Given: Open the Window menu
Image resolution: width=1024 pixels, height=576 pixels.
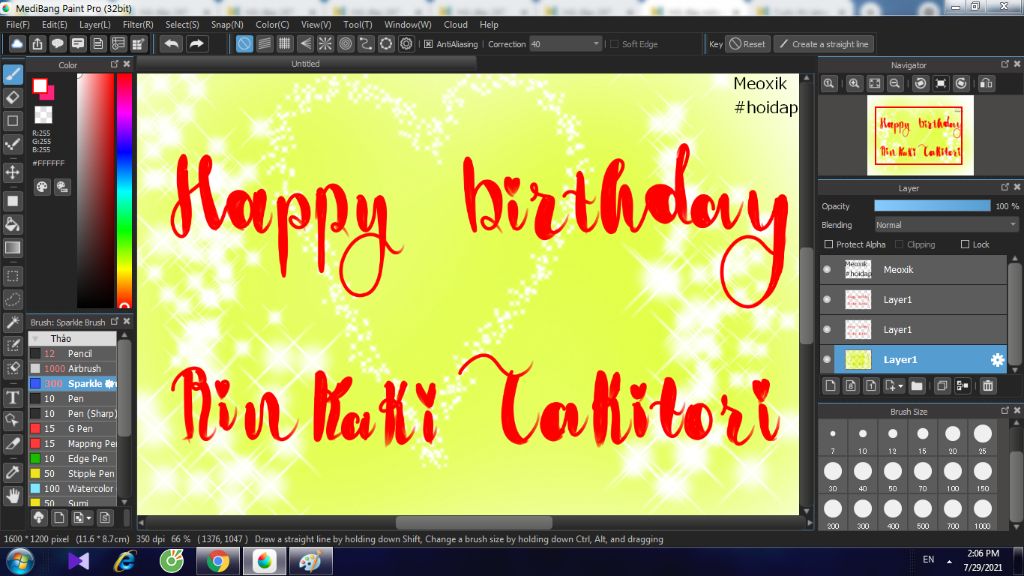Looking at the screenshot, I should tap(408, 25).
